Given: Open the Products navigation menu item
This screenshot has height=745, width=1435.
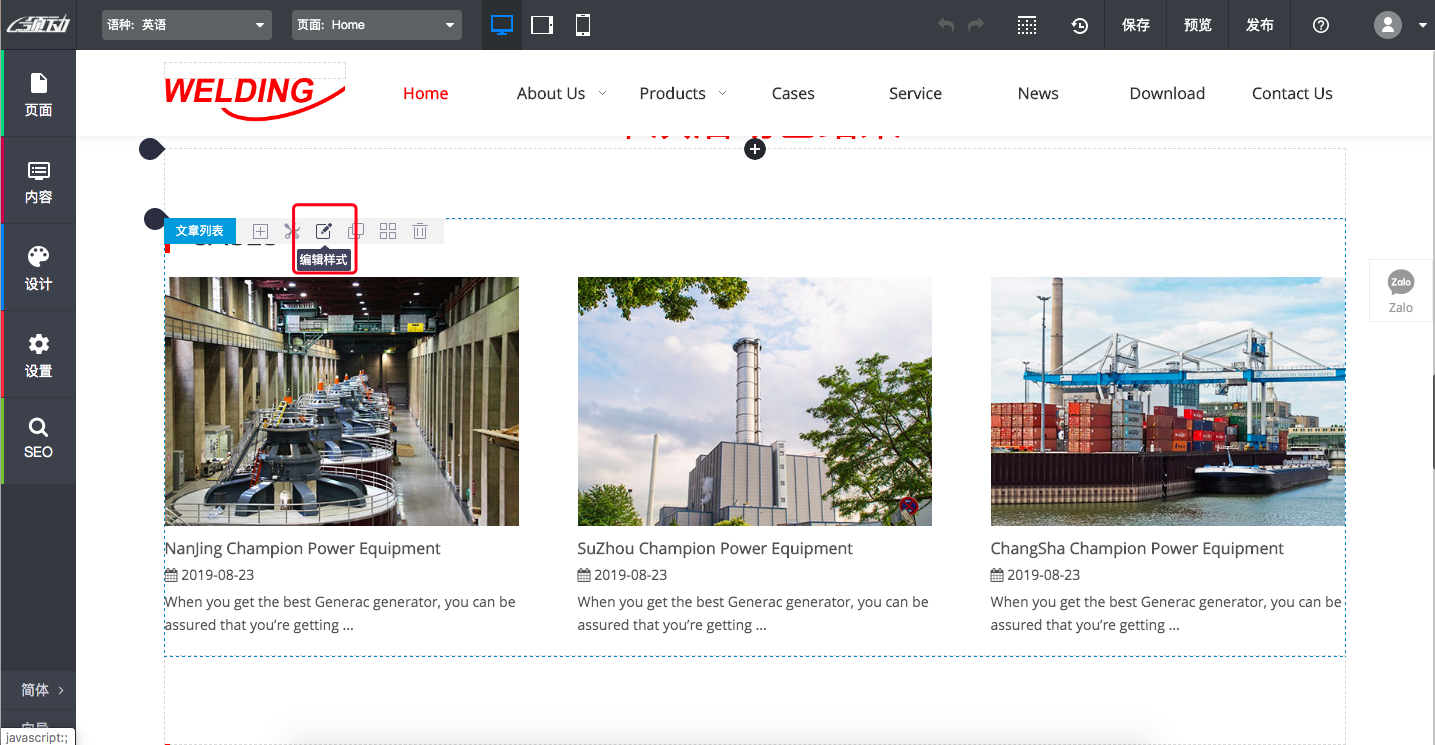Looking at the screenshot, I should point(672,93).
